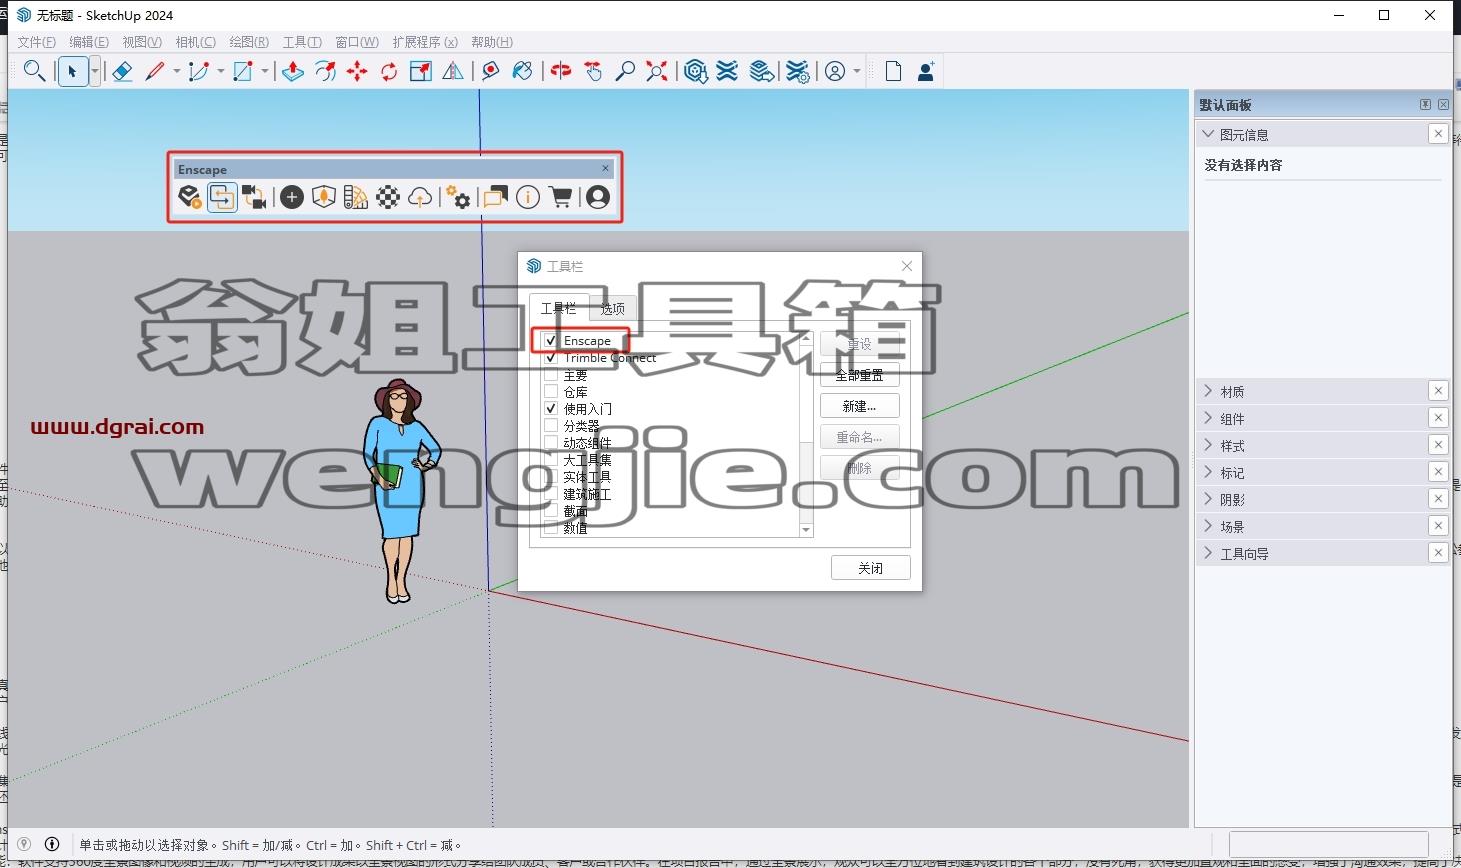Open Enscape About info icon
The width and height of the screenshot is (1461, 868).
pyautogui.click(x=528, y=197)
